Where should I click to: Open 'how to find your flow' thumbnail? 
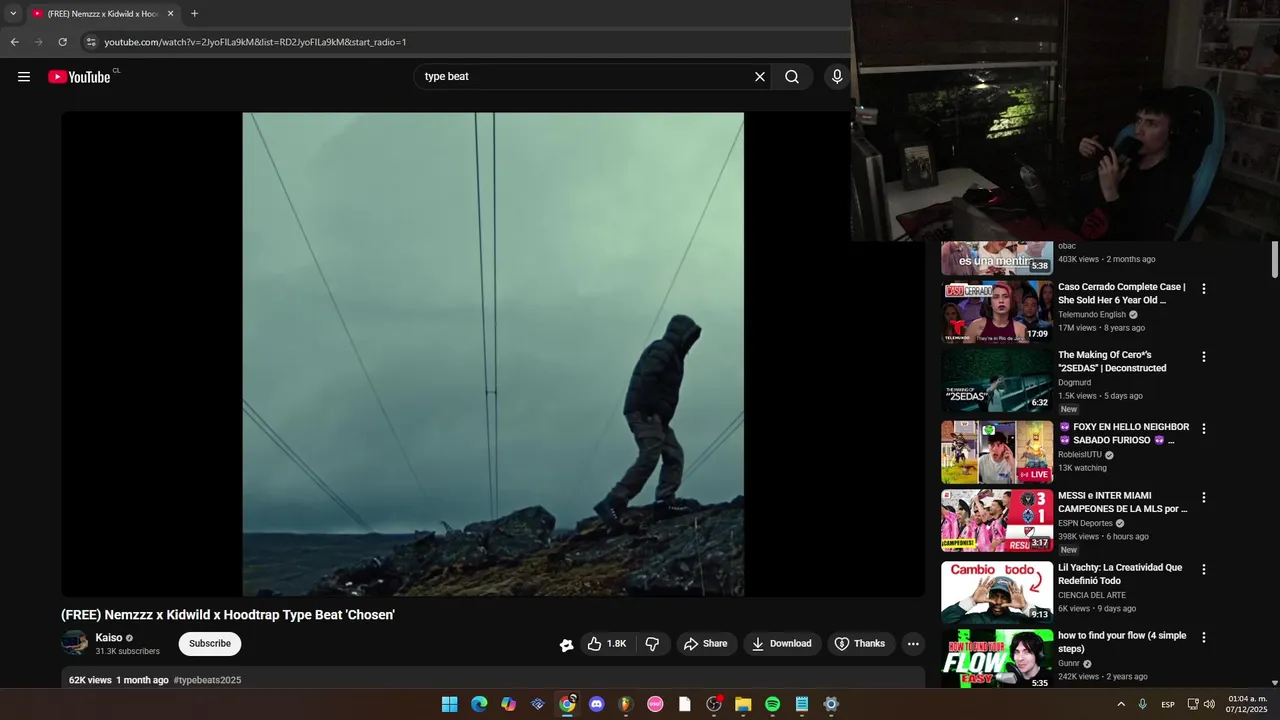click(x=997, y=659)
